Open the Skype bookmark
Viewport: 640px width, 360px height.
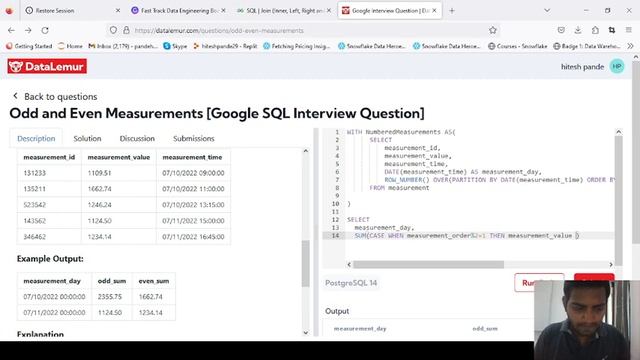(x=175, y=46)
